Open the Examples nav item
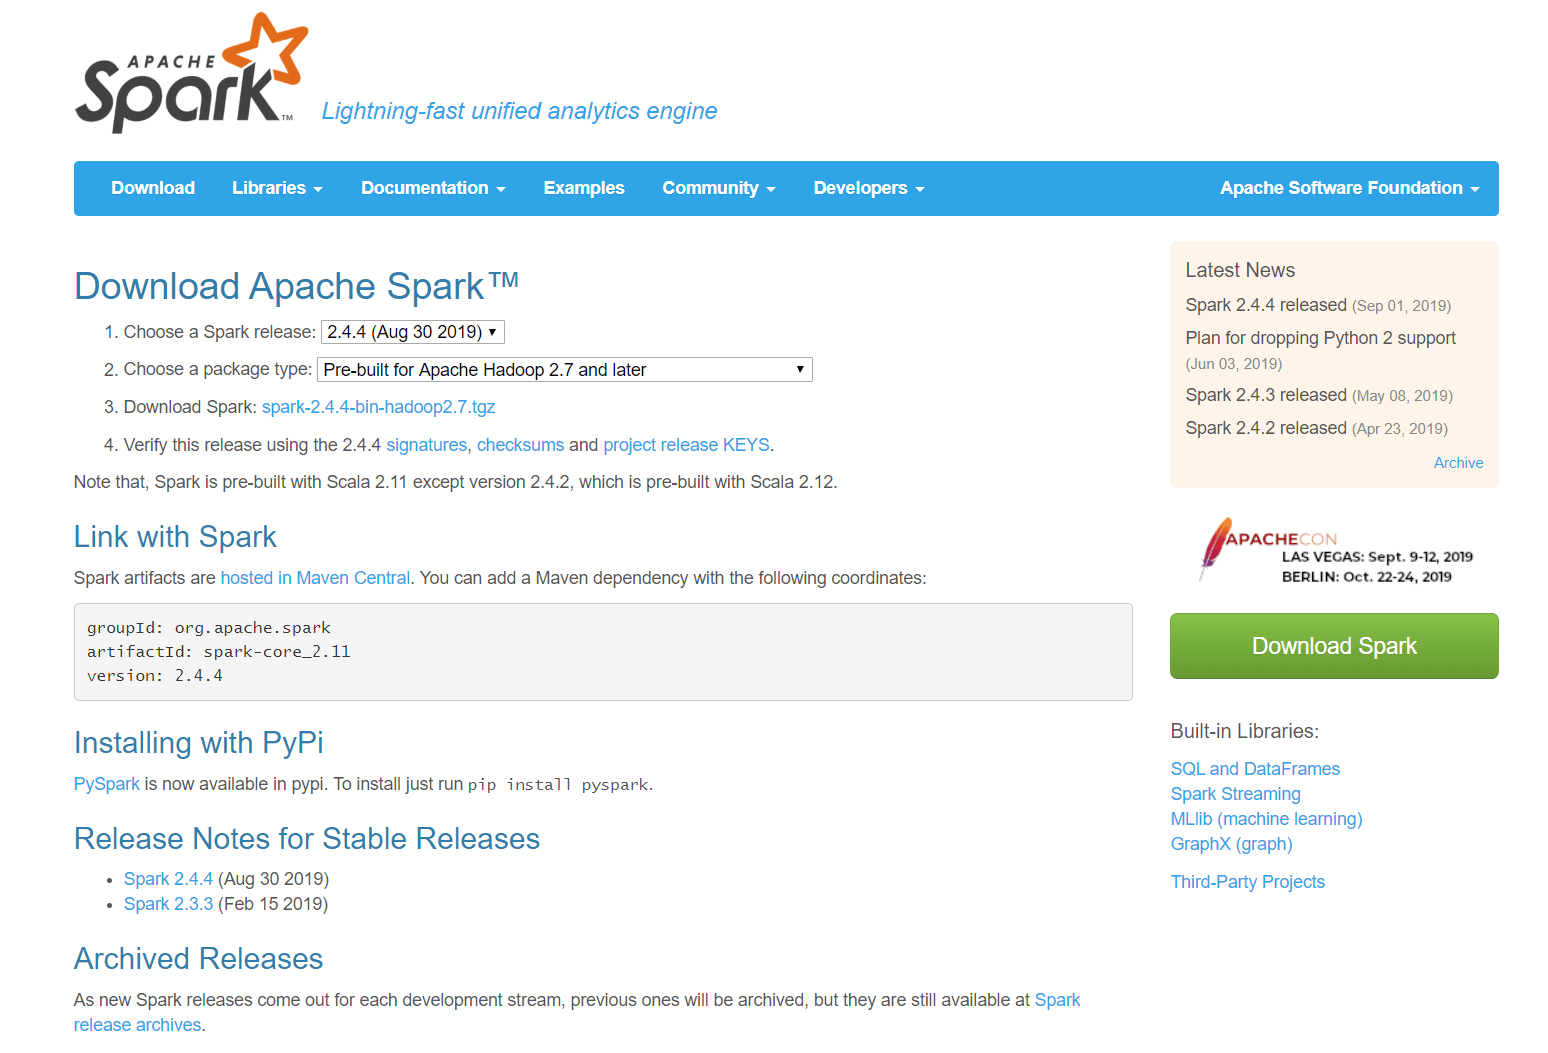Image resolution: width=1548 pixels, height=1053 pixels. 584,188
